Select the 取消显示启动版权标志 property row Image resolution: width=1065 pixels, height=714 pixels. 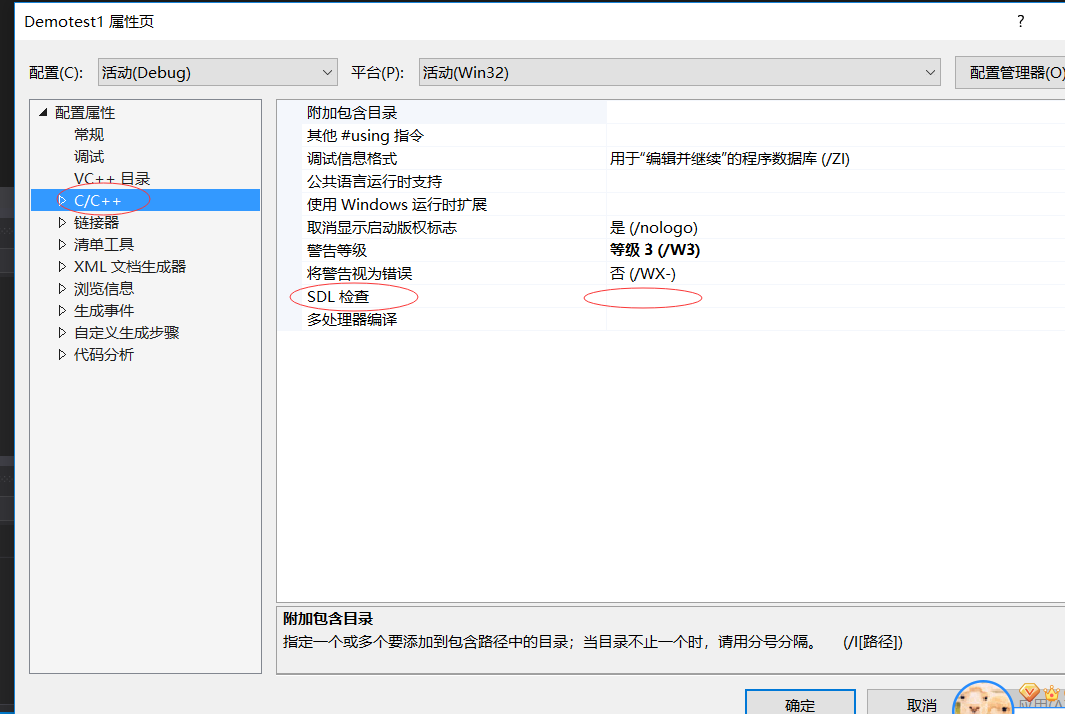[x=454, y=228]
